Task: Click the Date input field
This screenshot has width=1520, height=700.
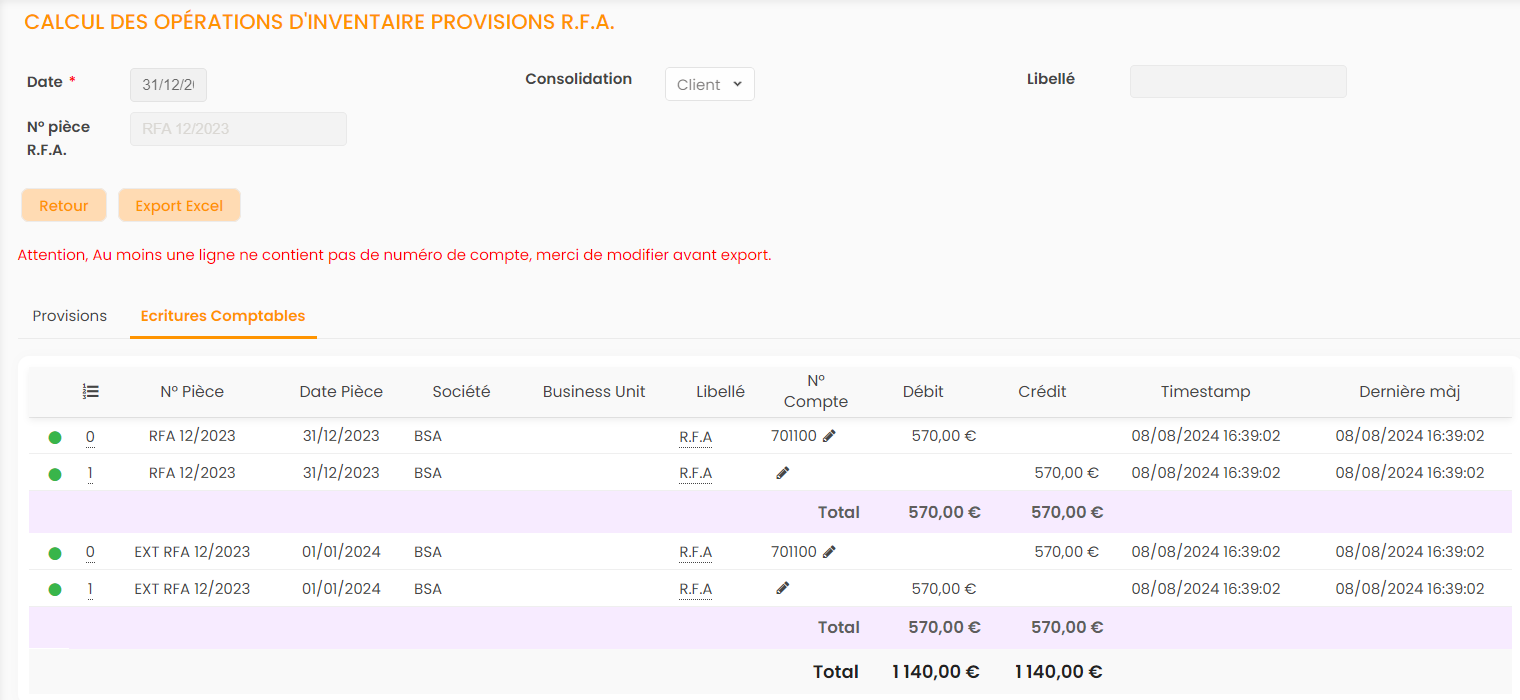Action: [x=168, y=85]
